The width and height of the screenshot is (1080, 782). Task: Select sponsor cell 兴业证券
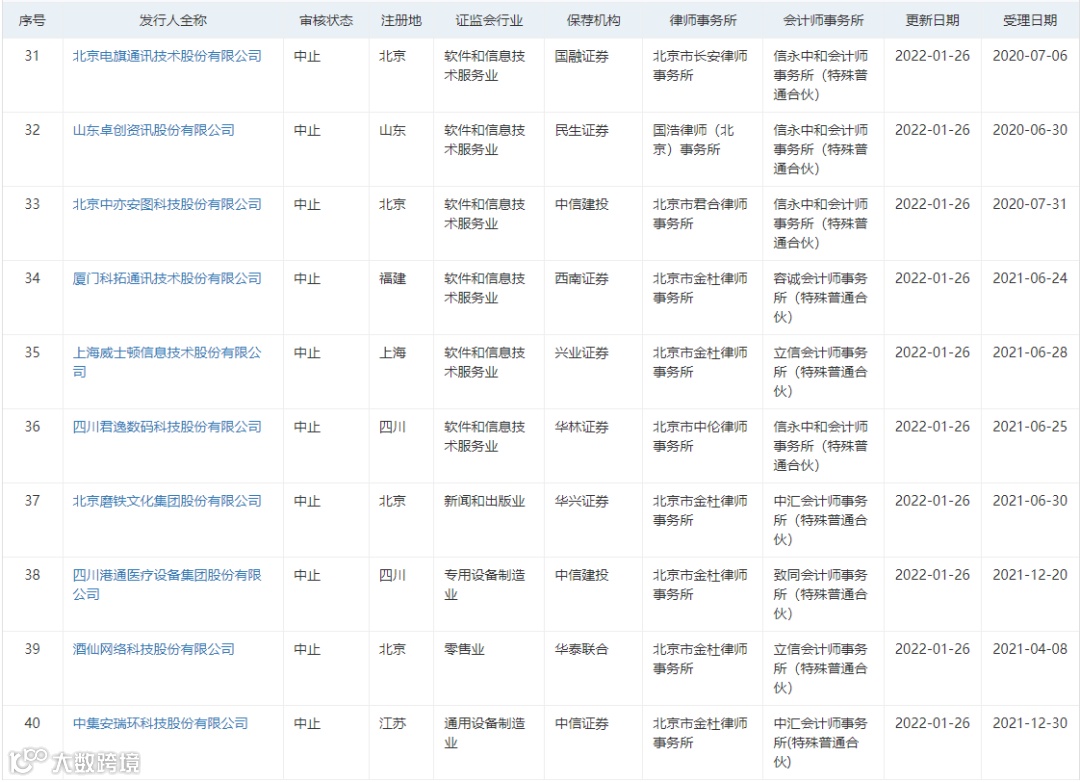tap(582, 353)
